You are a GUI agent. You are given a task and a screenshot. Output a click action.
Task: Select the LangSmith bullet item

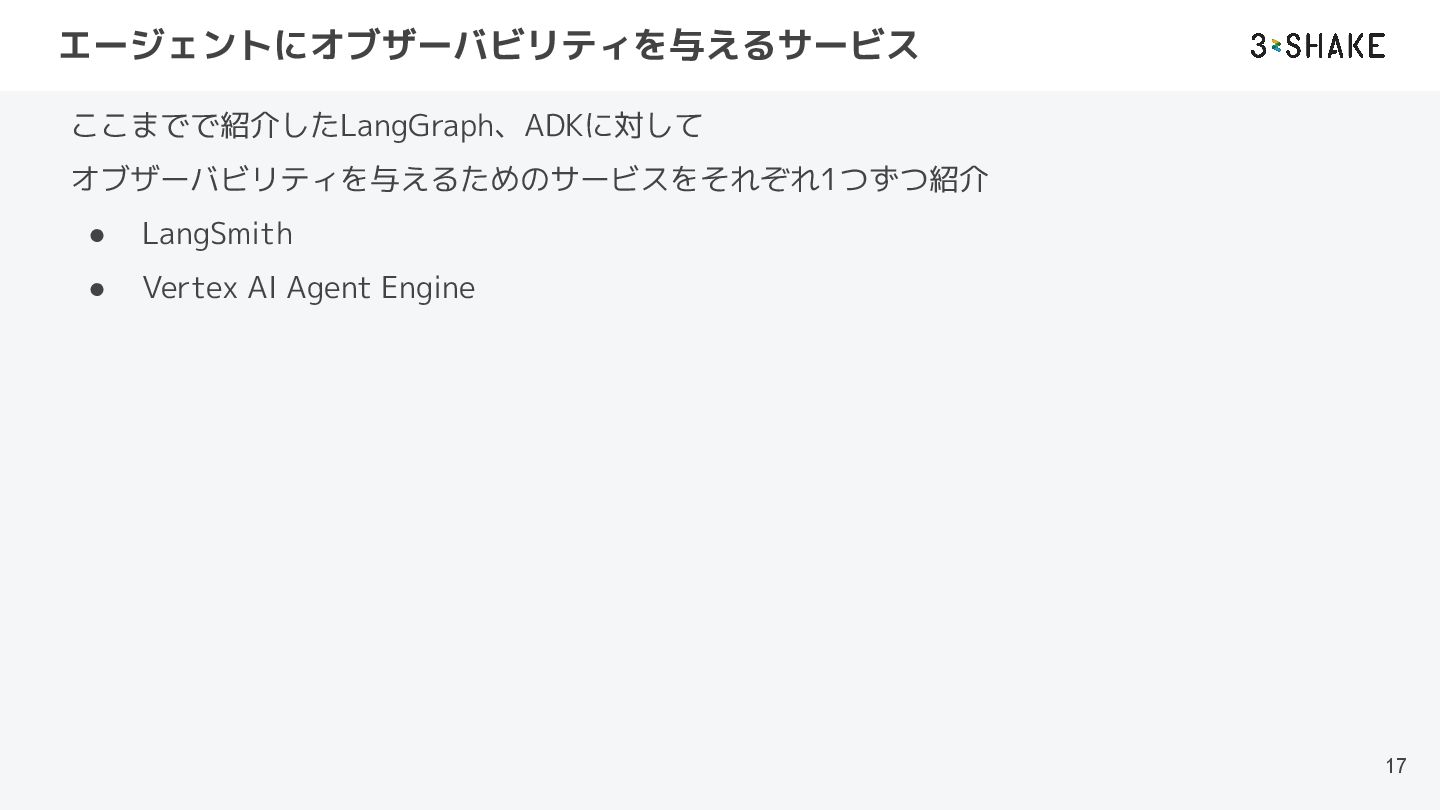click(217, 234)
